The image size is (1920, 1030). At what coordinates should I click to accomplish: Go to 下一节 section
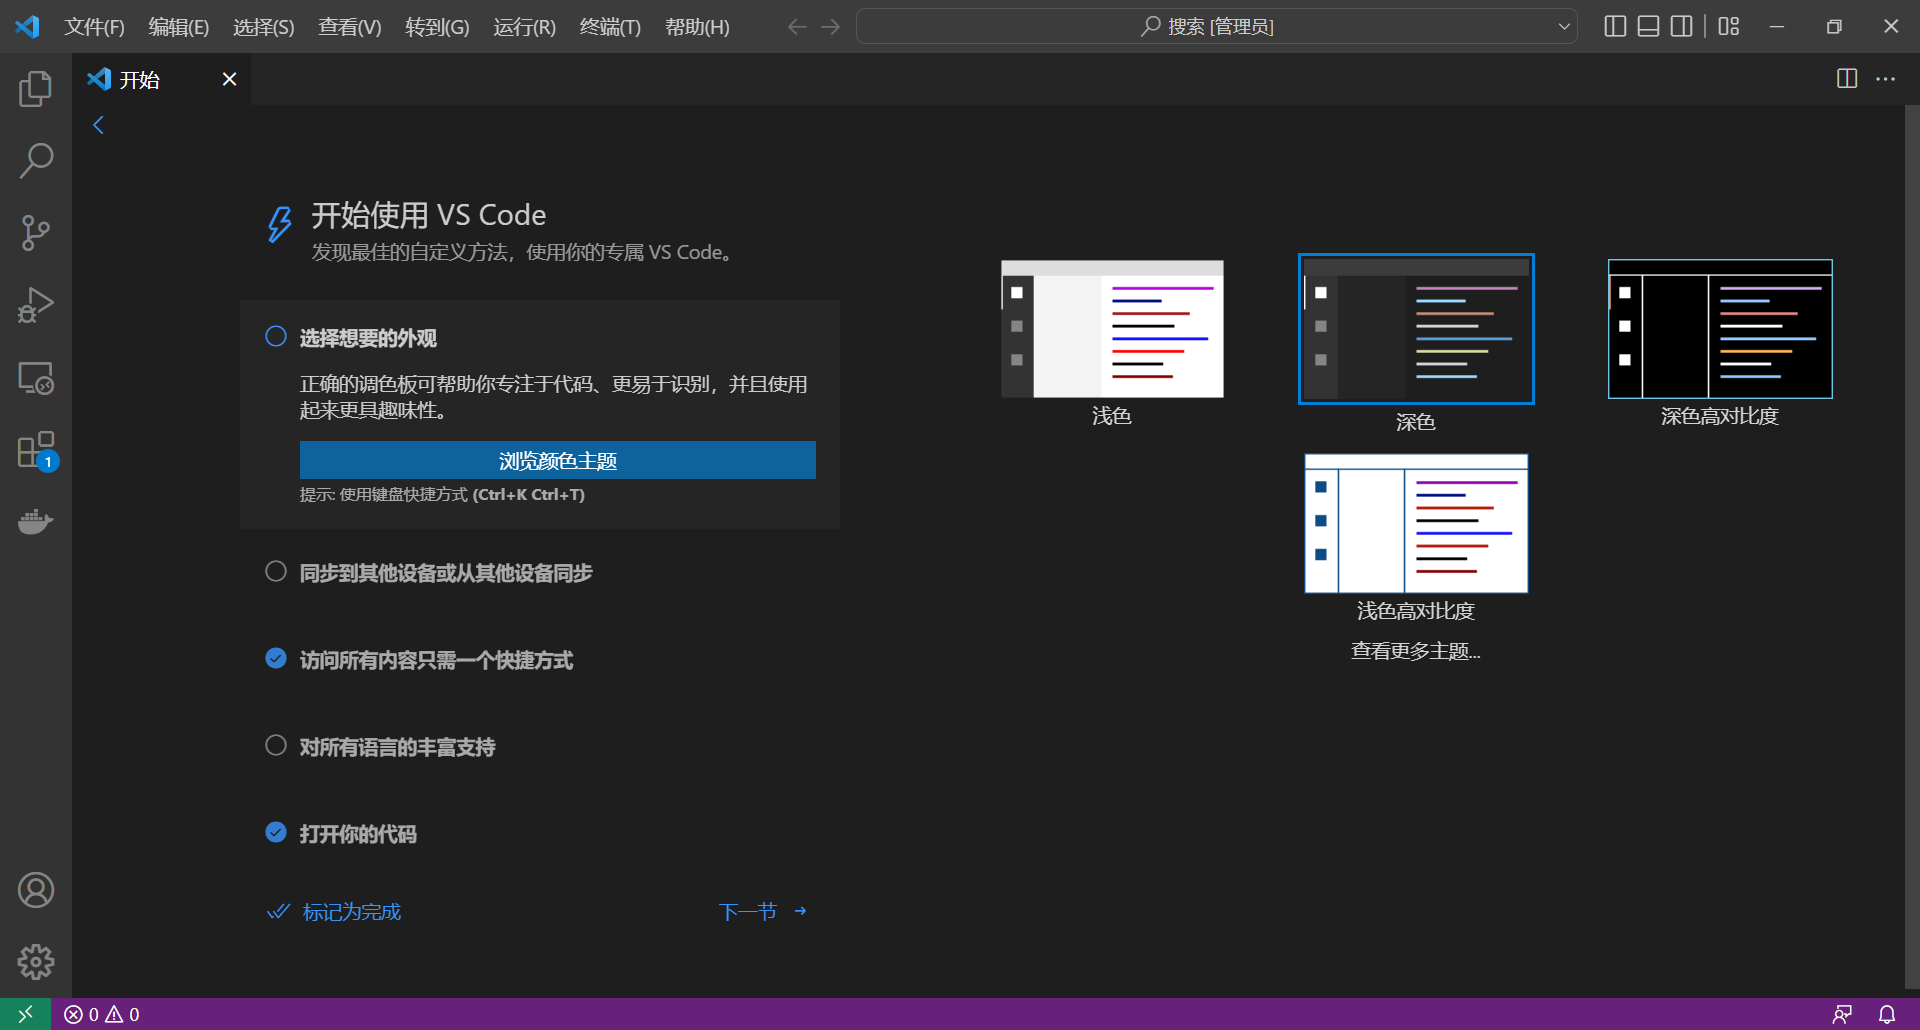pos(763,911)
